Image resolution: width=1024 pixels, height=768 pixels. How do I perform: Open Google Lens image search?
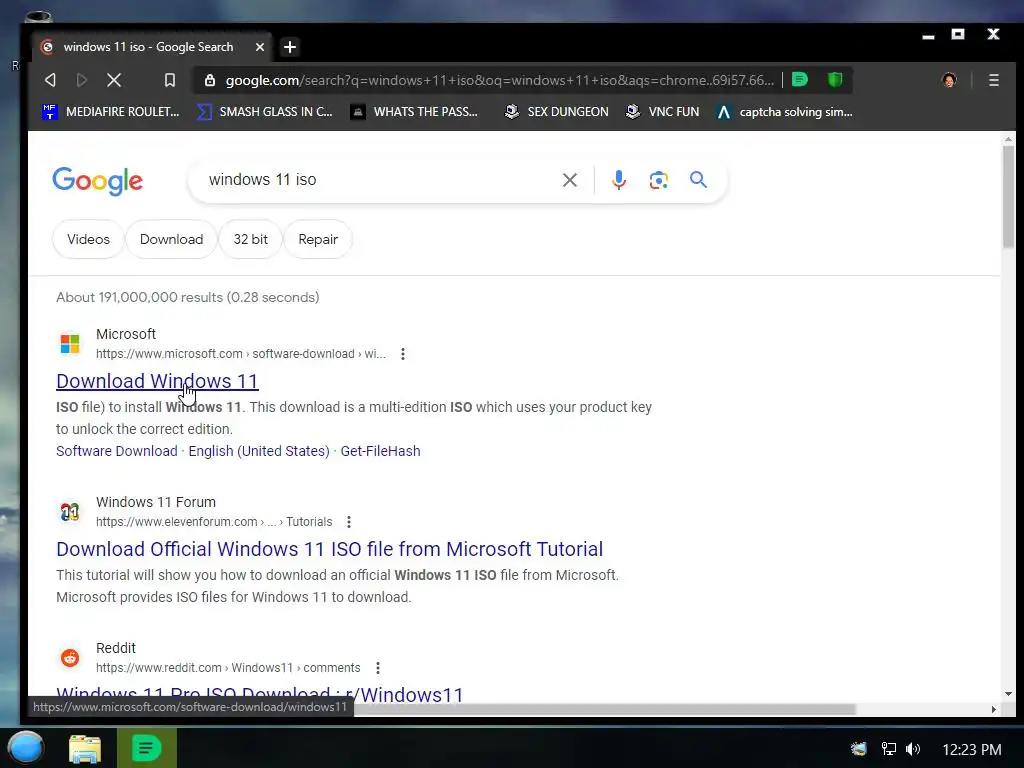pos(658,180)
